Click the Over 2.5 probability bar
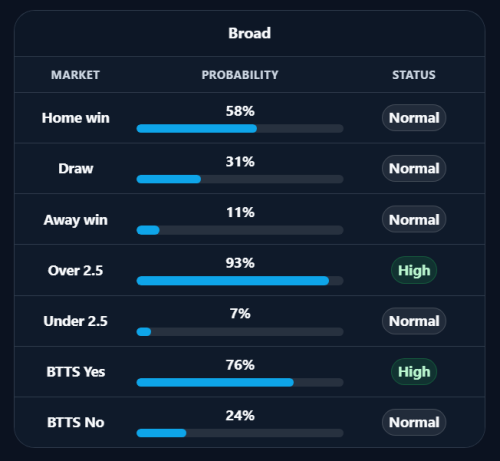The width and height of the screenshot is (500, 461). coord(240,281)
